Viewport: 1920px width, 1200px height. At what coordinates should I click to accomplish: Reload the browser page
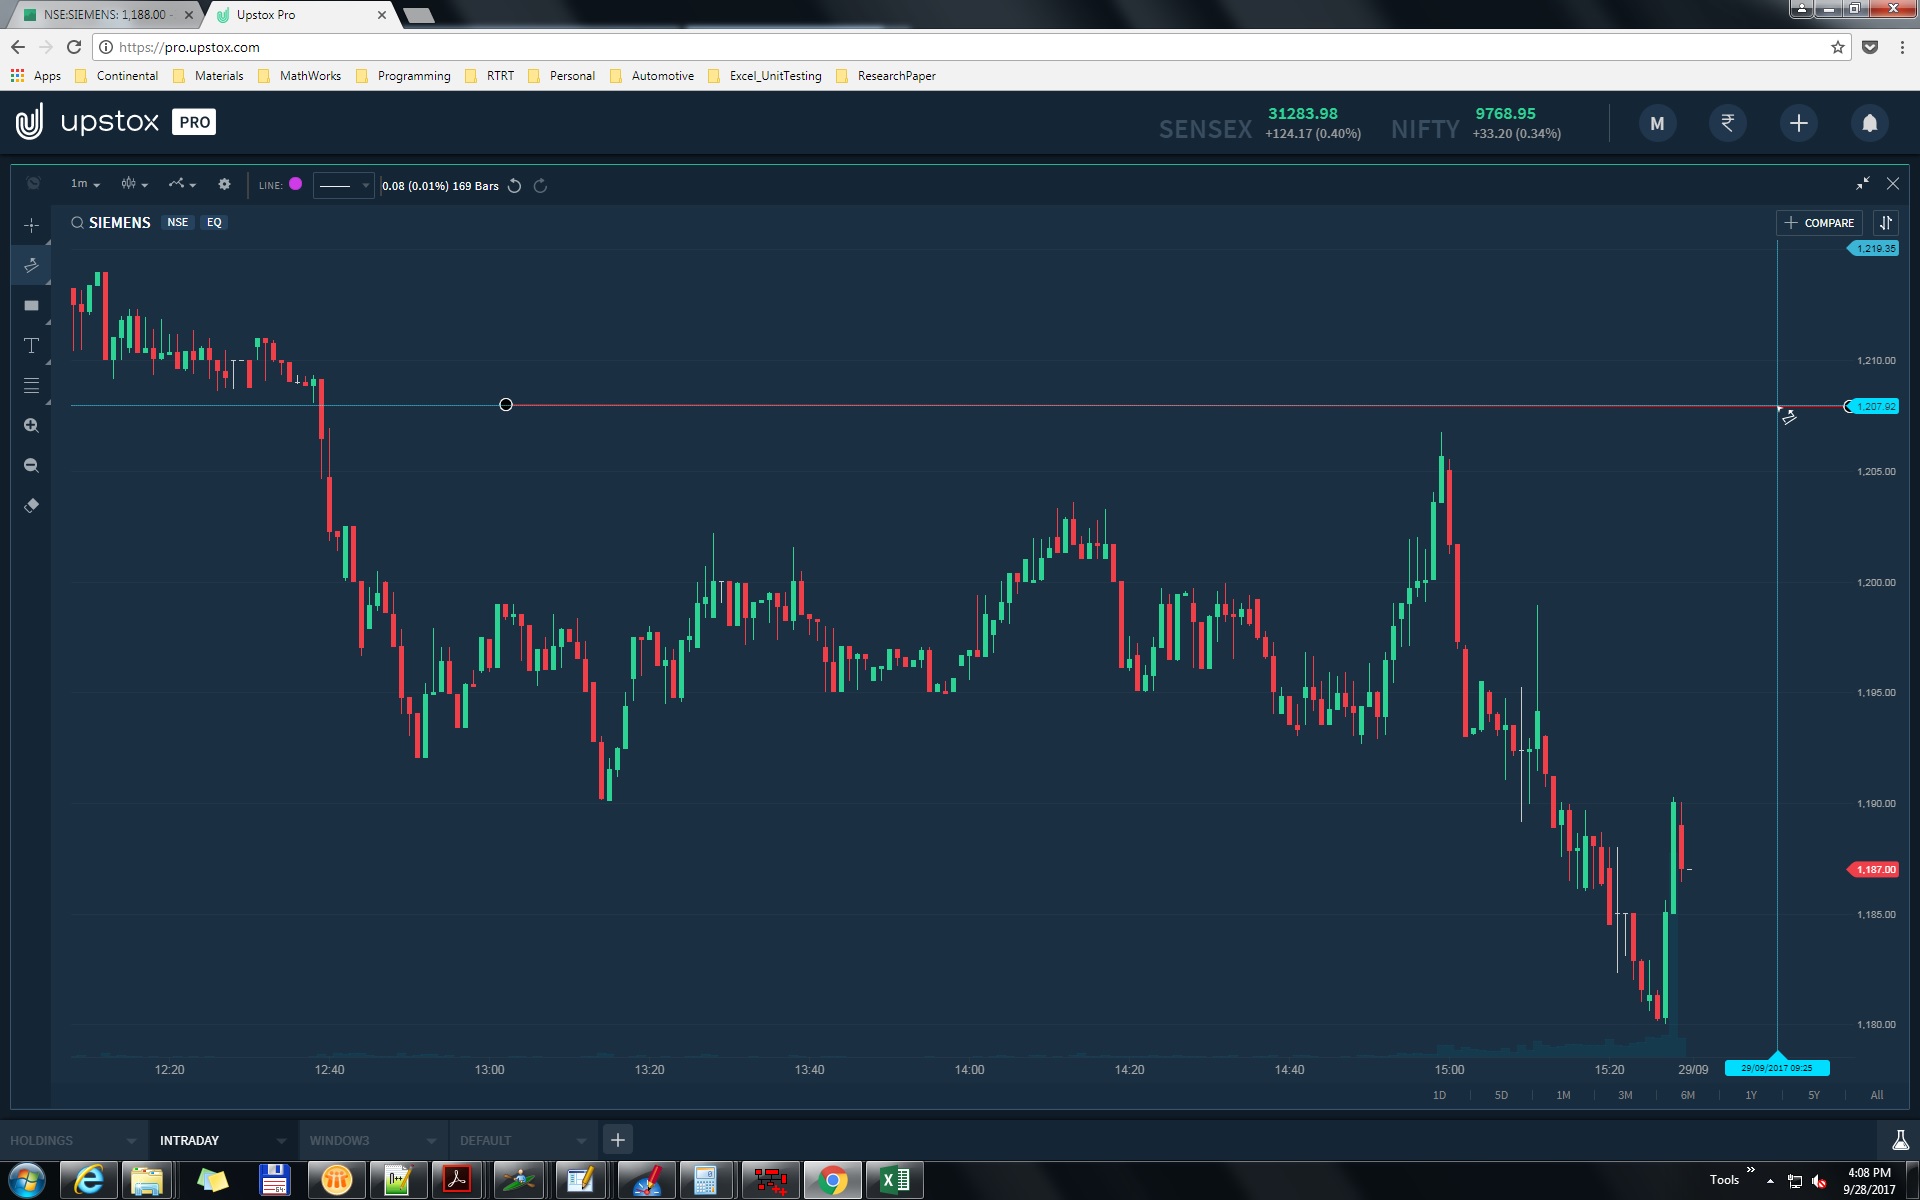[73, 47]
